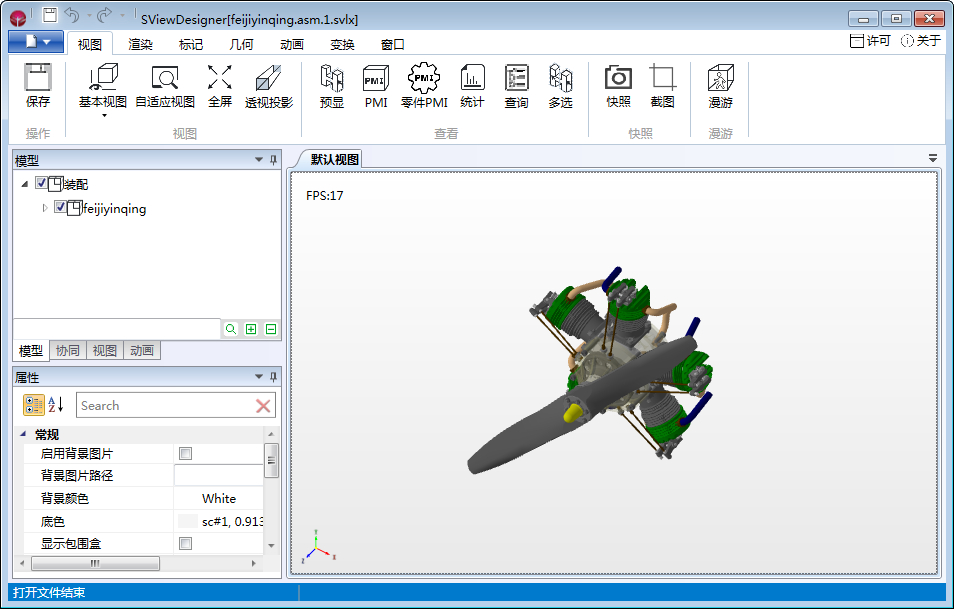The image size is (954, 609).
Task: Click the model tree search input box
Action: (x=117, y=329)
